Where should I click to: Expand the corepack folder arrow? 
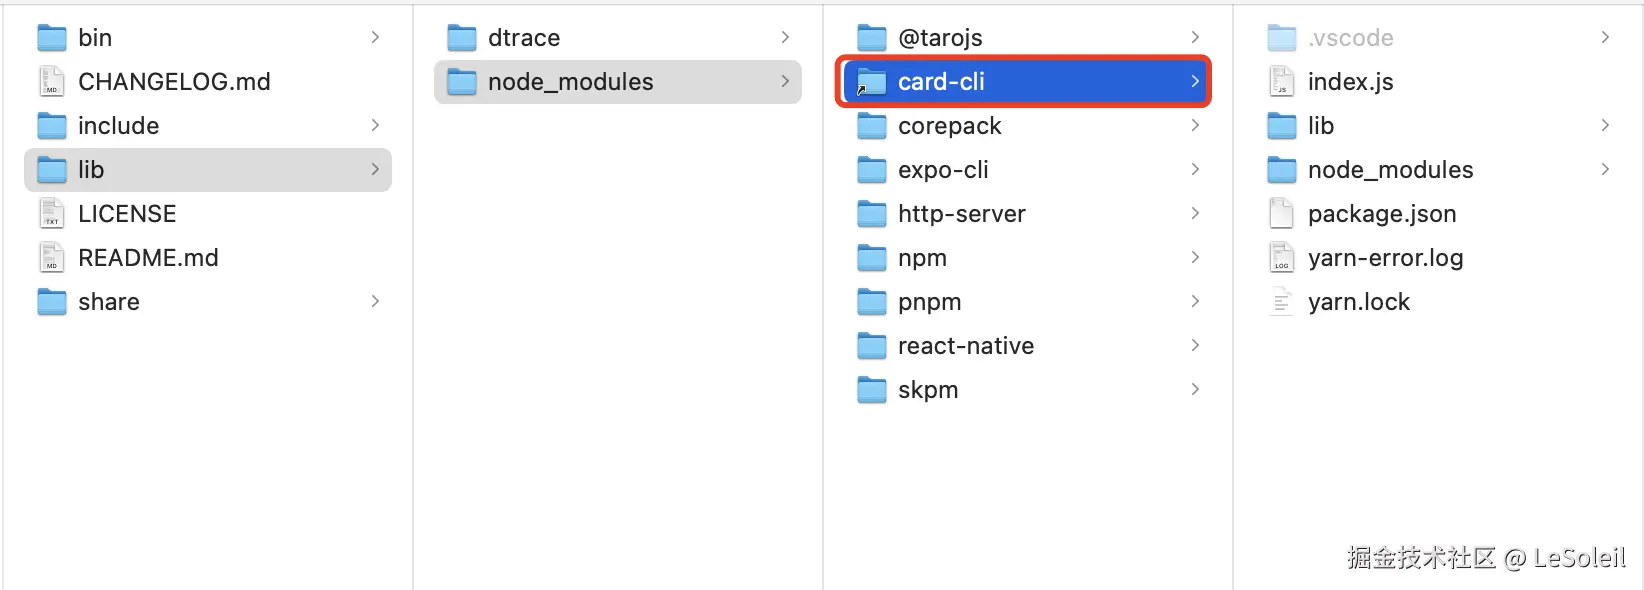point(1195,126)
